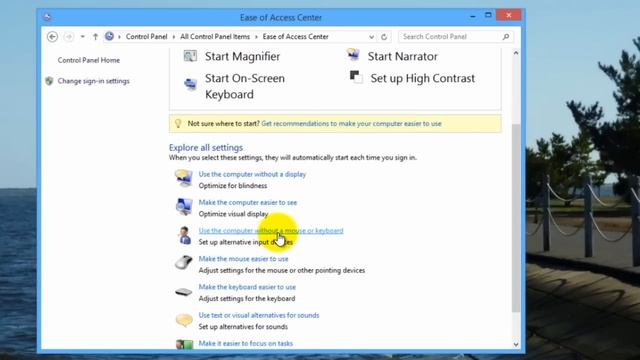Open Make the mouse easier to use
Viewport: 640px width, 360px height.
pos(243,259)
